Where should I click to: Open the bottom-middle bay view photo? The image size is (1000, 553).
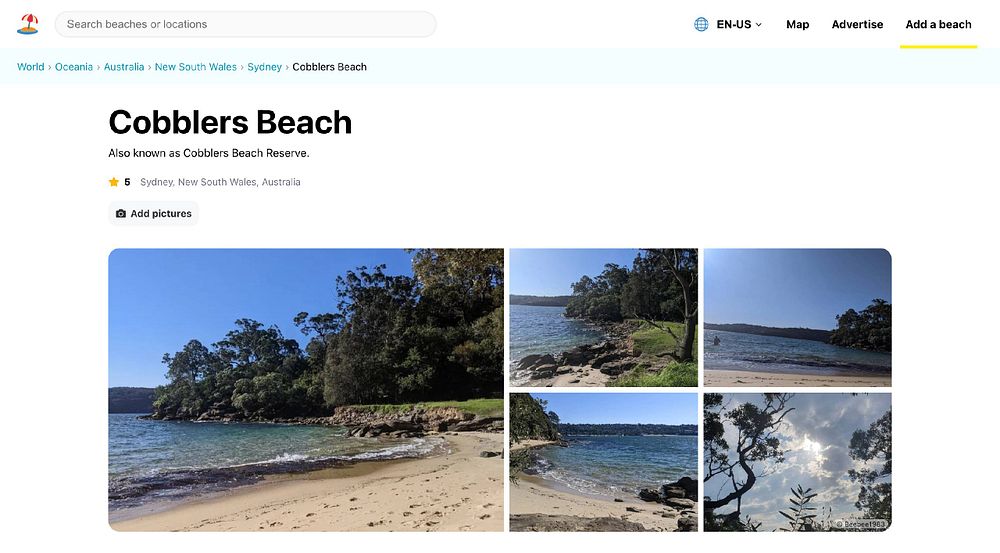[603, 462]
